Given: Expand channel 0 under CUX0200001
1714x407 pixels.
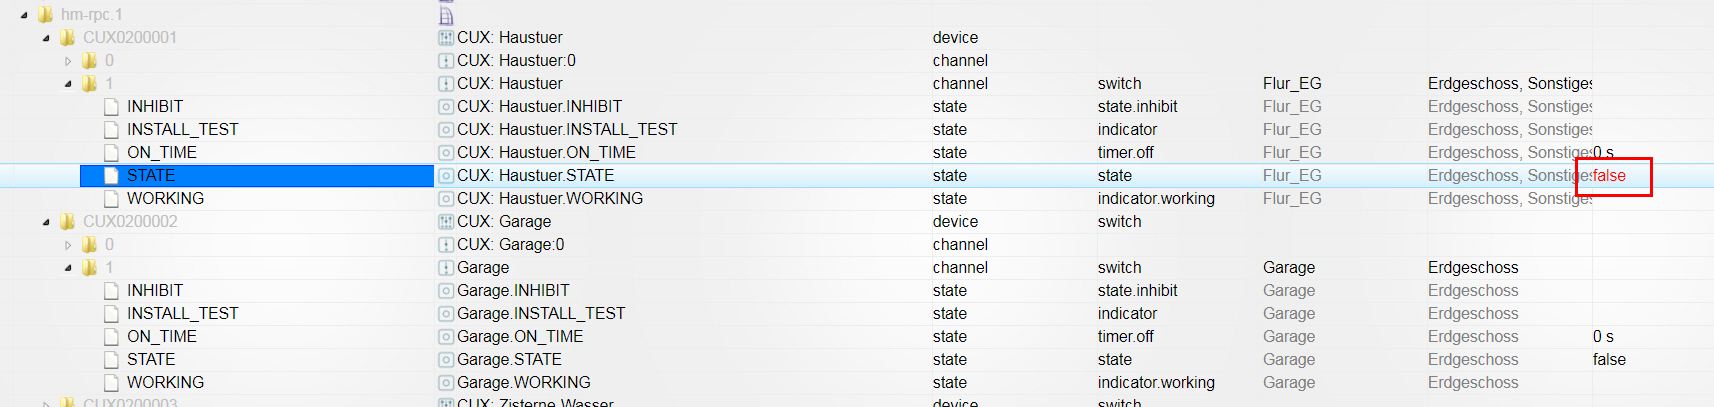Looking at the screenshot, I should (68, 61).
